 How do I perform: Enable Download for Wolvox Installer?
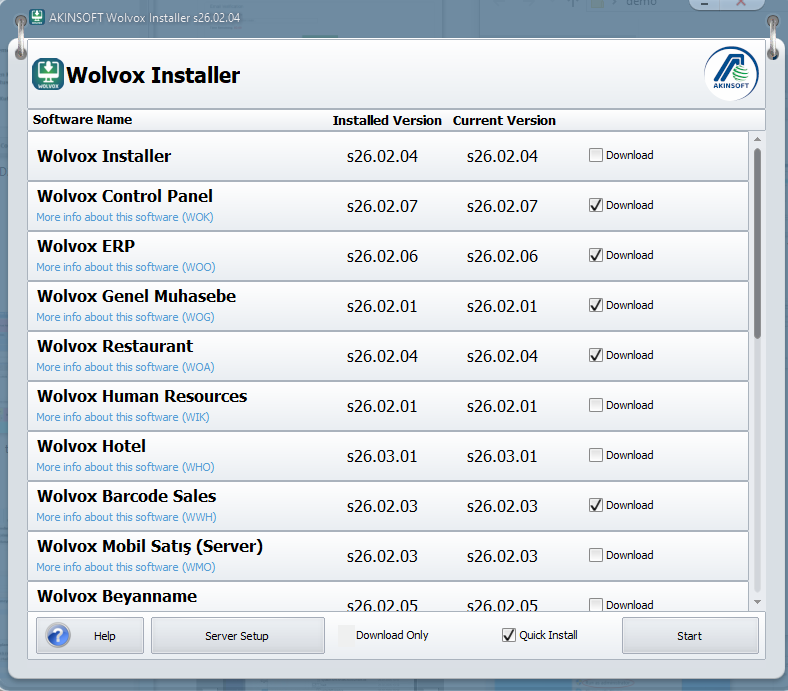tap(596, 155)
